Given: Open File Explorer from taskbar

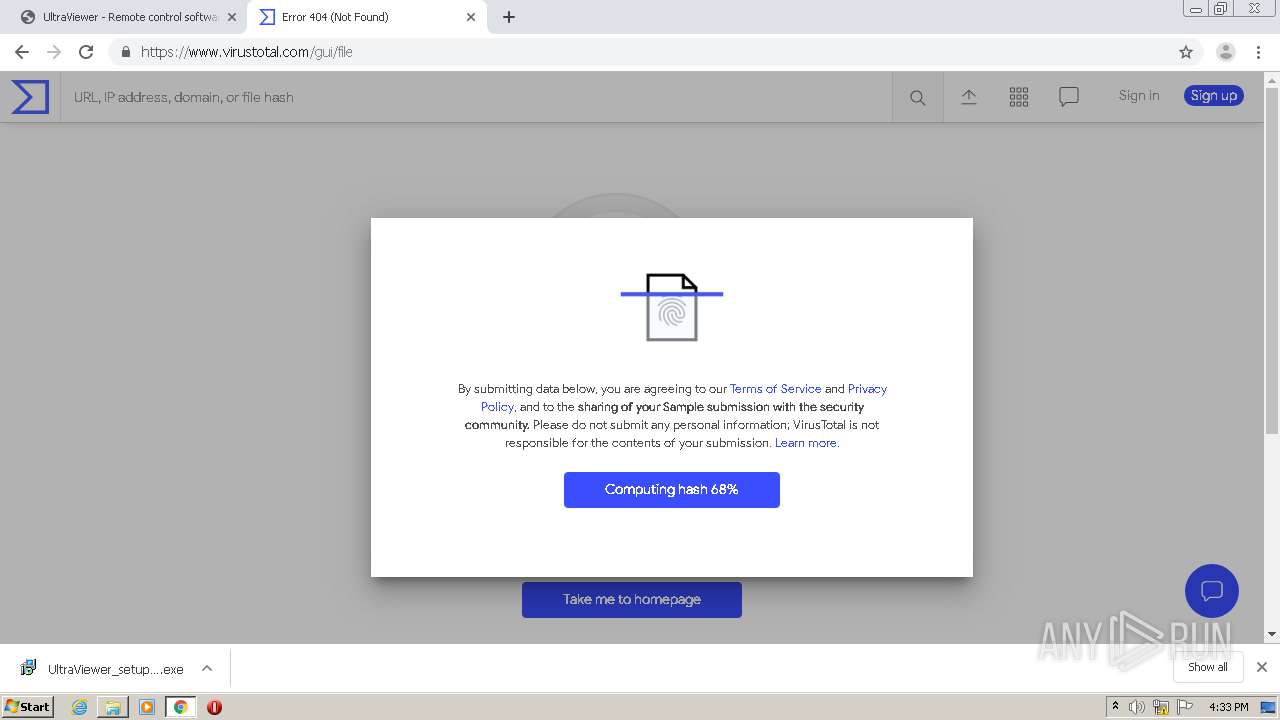Looking at the screenshot, I should point(113,707).
